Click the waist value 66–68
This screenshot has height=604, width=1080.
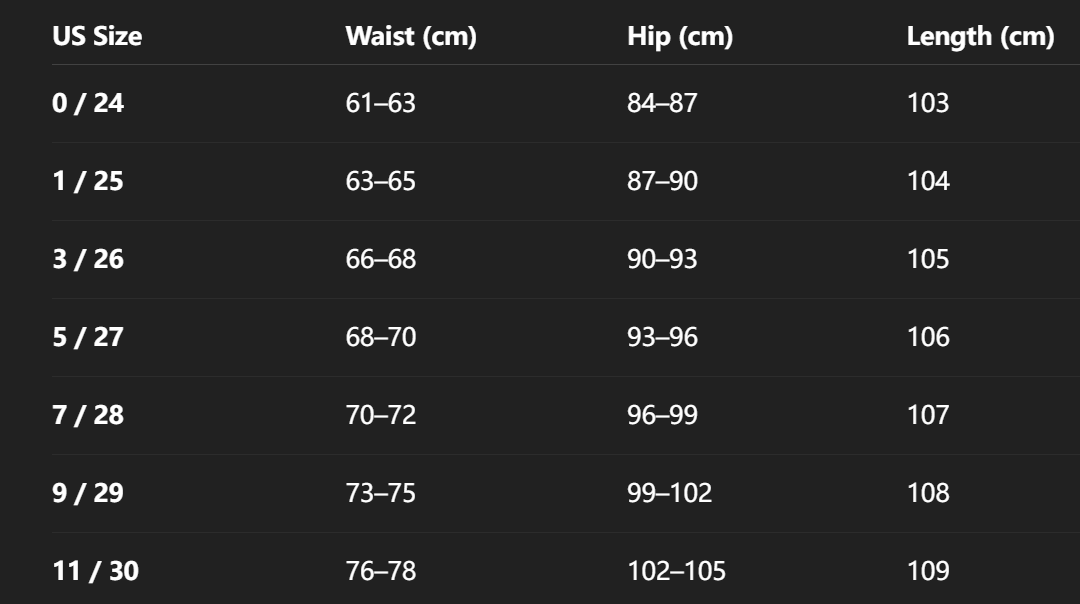pyautogui.click(x=380, y=259)
